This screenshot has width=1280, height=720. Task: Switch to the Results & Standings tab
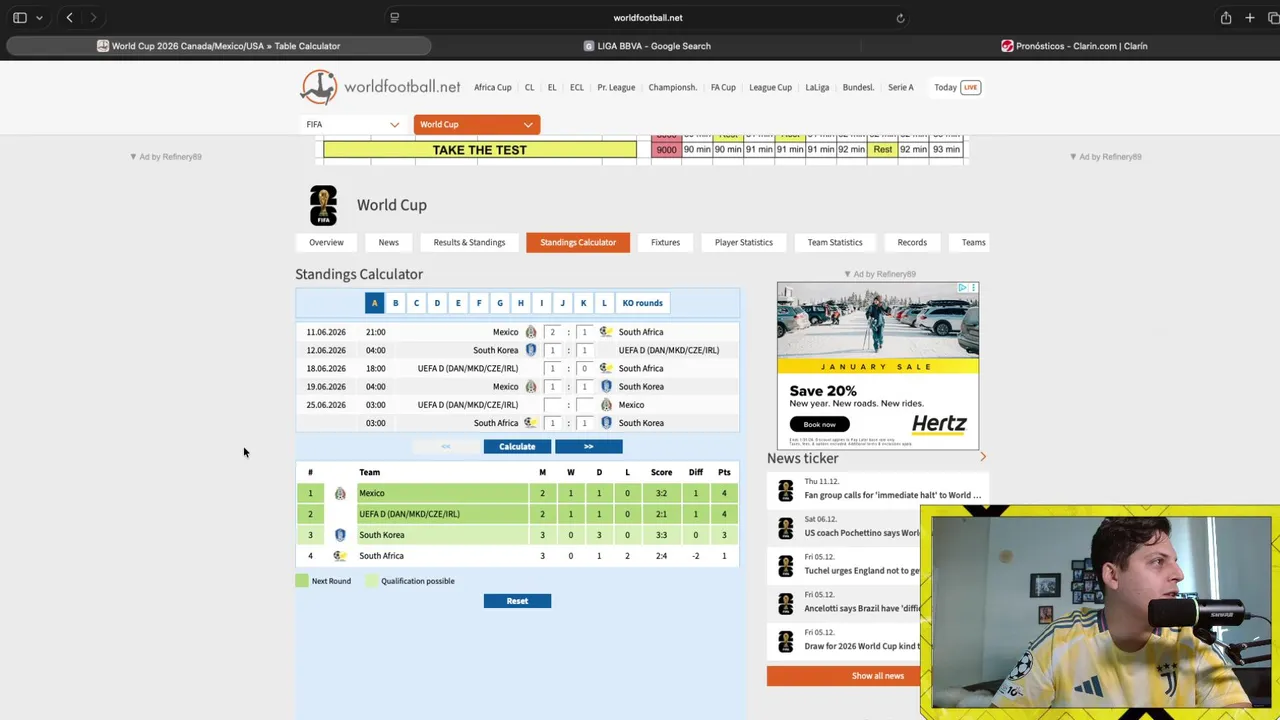pos(469,242)
